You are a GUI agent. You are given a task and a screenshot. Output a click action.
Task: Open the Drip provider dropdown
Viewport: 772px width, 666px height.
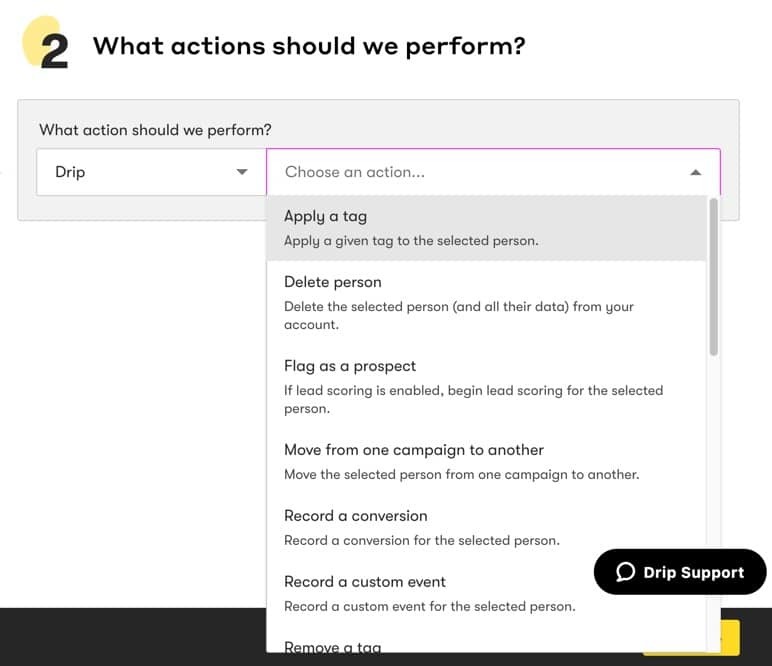152,172
